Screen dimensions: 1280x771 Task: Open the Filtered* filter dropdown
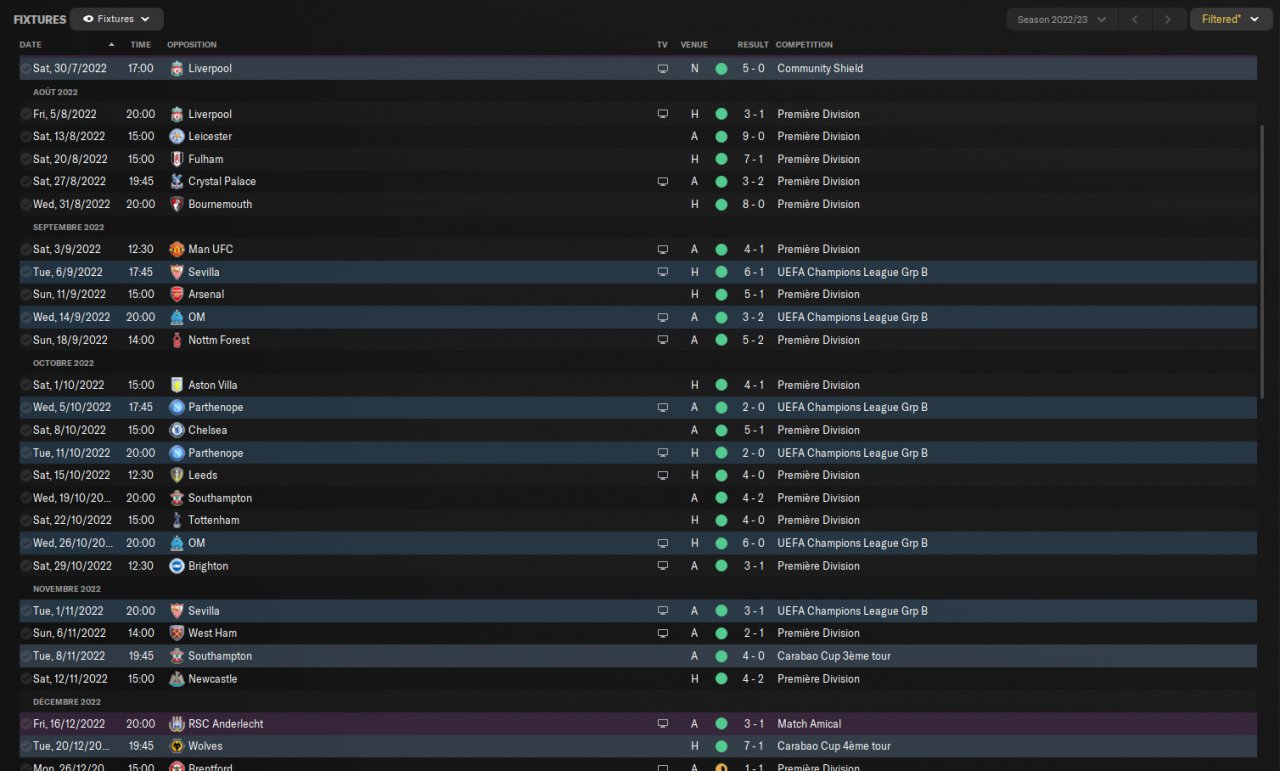[1229, 19]
